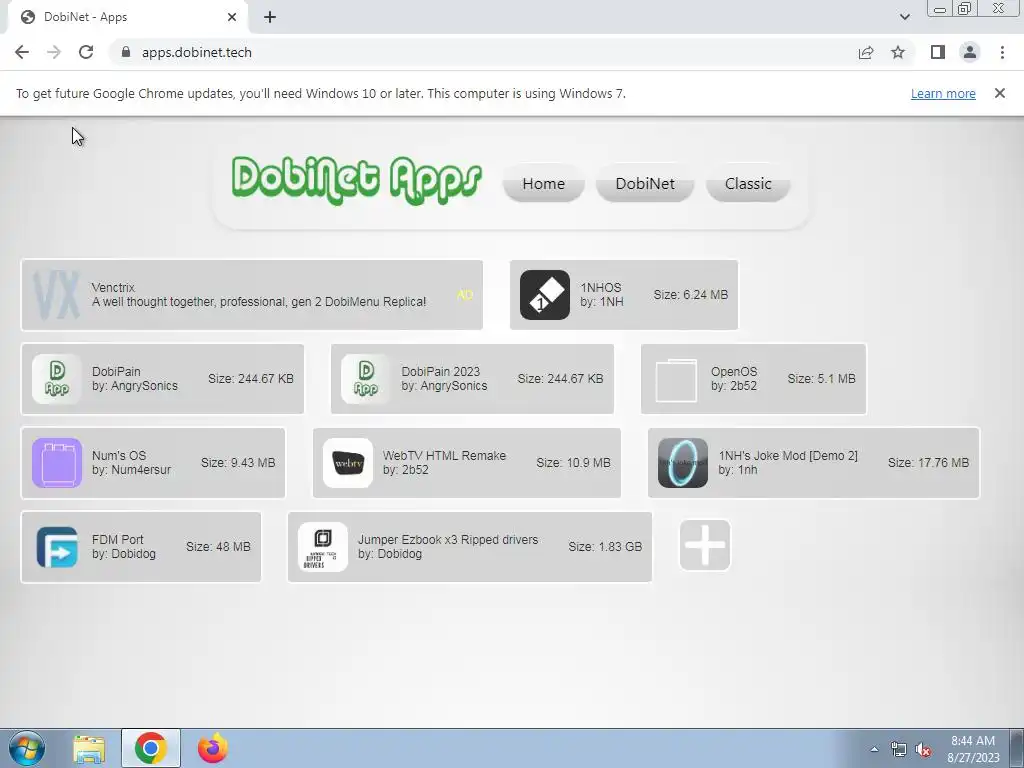Click the plus icon to add app

click(x=705, y=545)
